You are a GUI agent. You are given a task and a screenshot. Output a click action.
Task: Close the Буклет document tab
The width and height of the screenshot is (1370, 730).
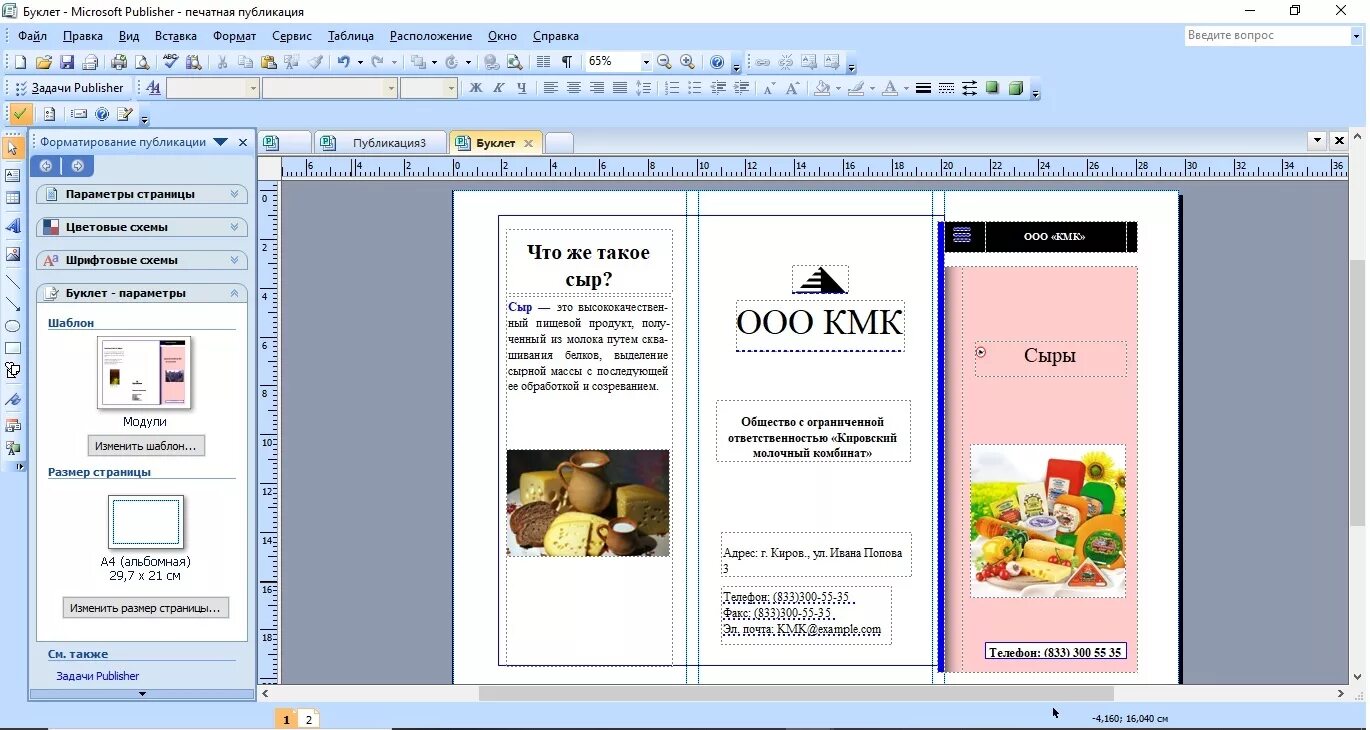tap(528, 143)
